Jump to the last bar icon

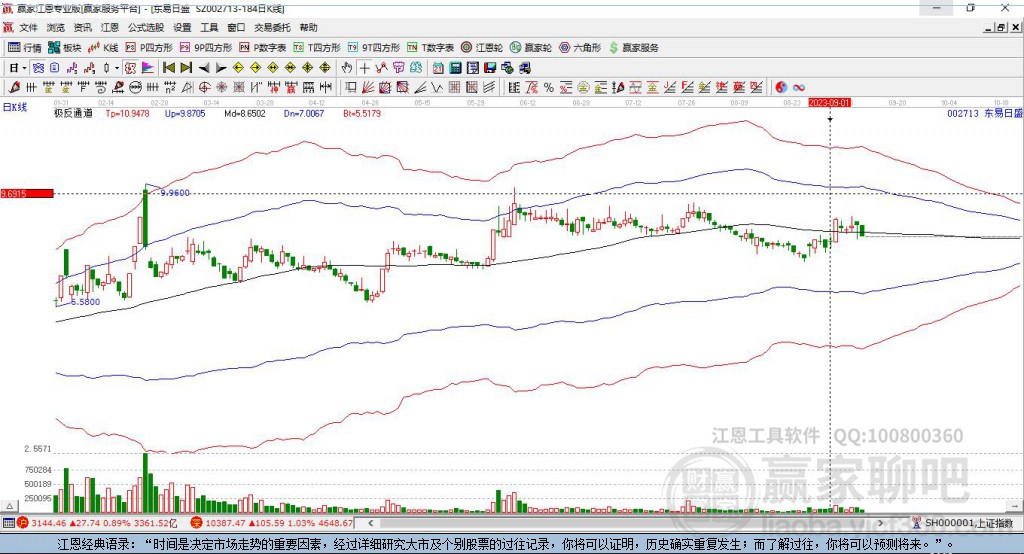186,68
